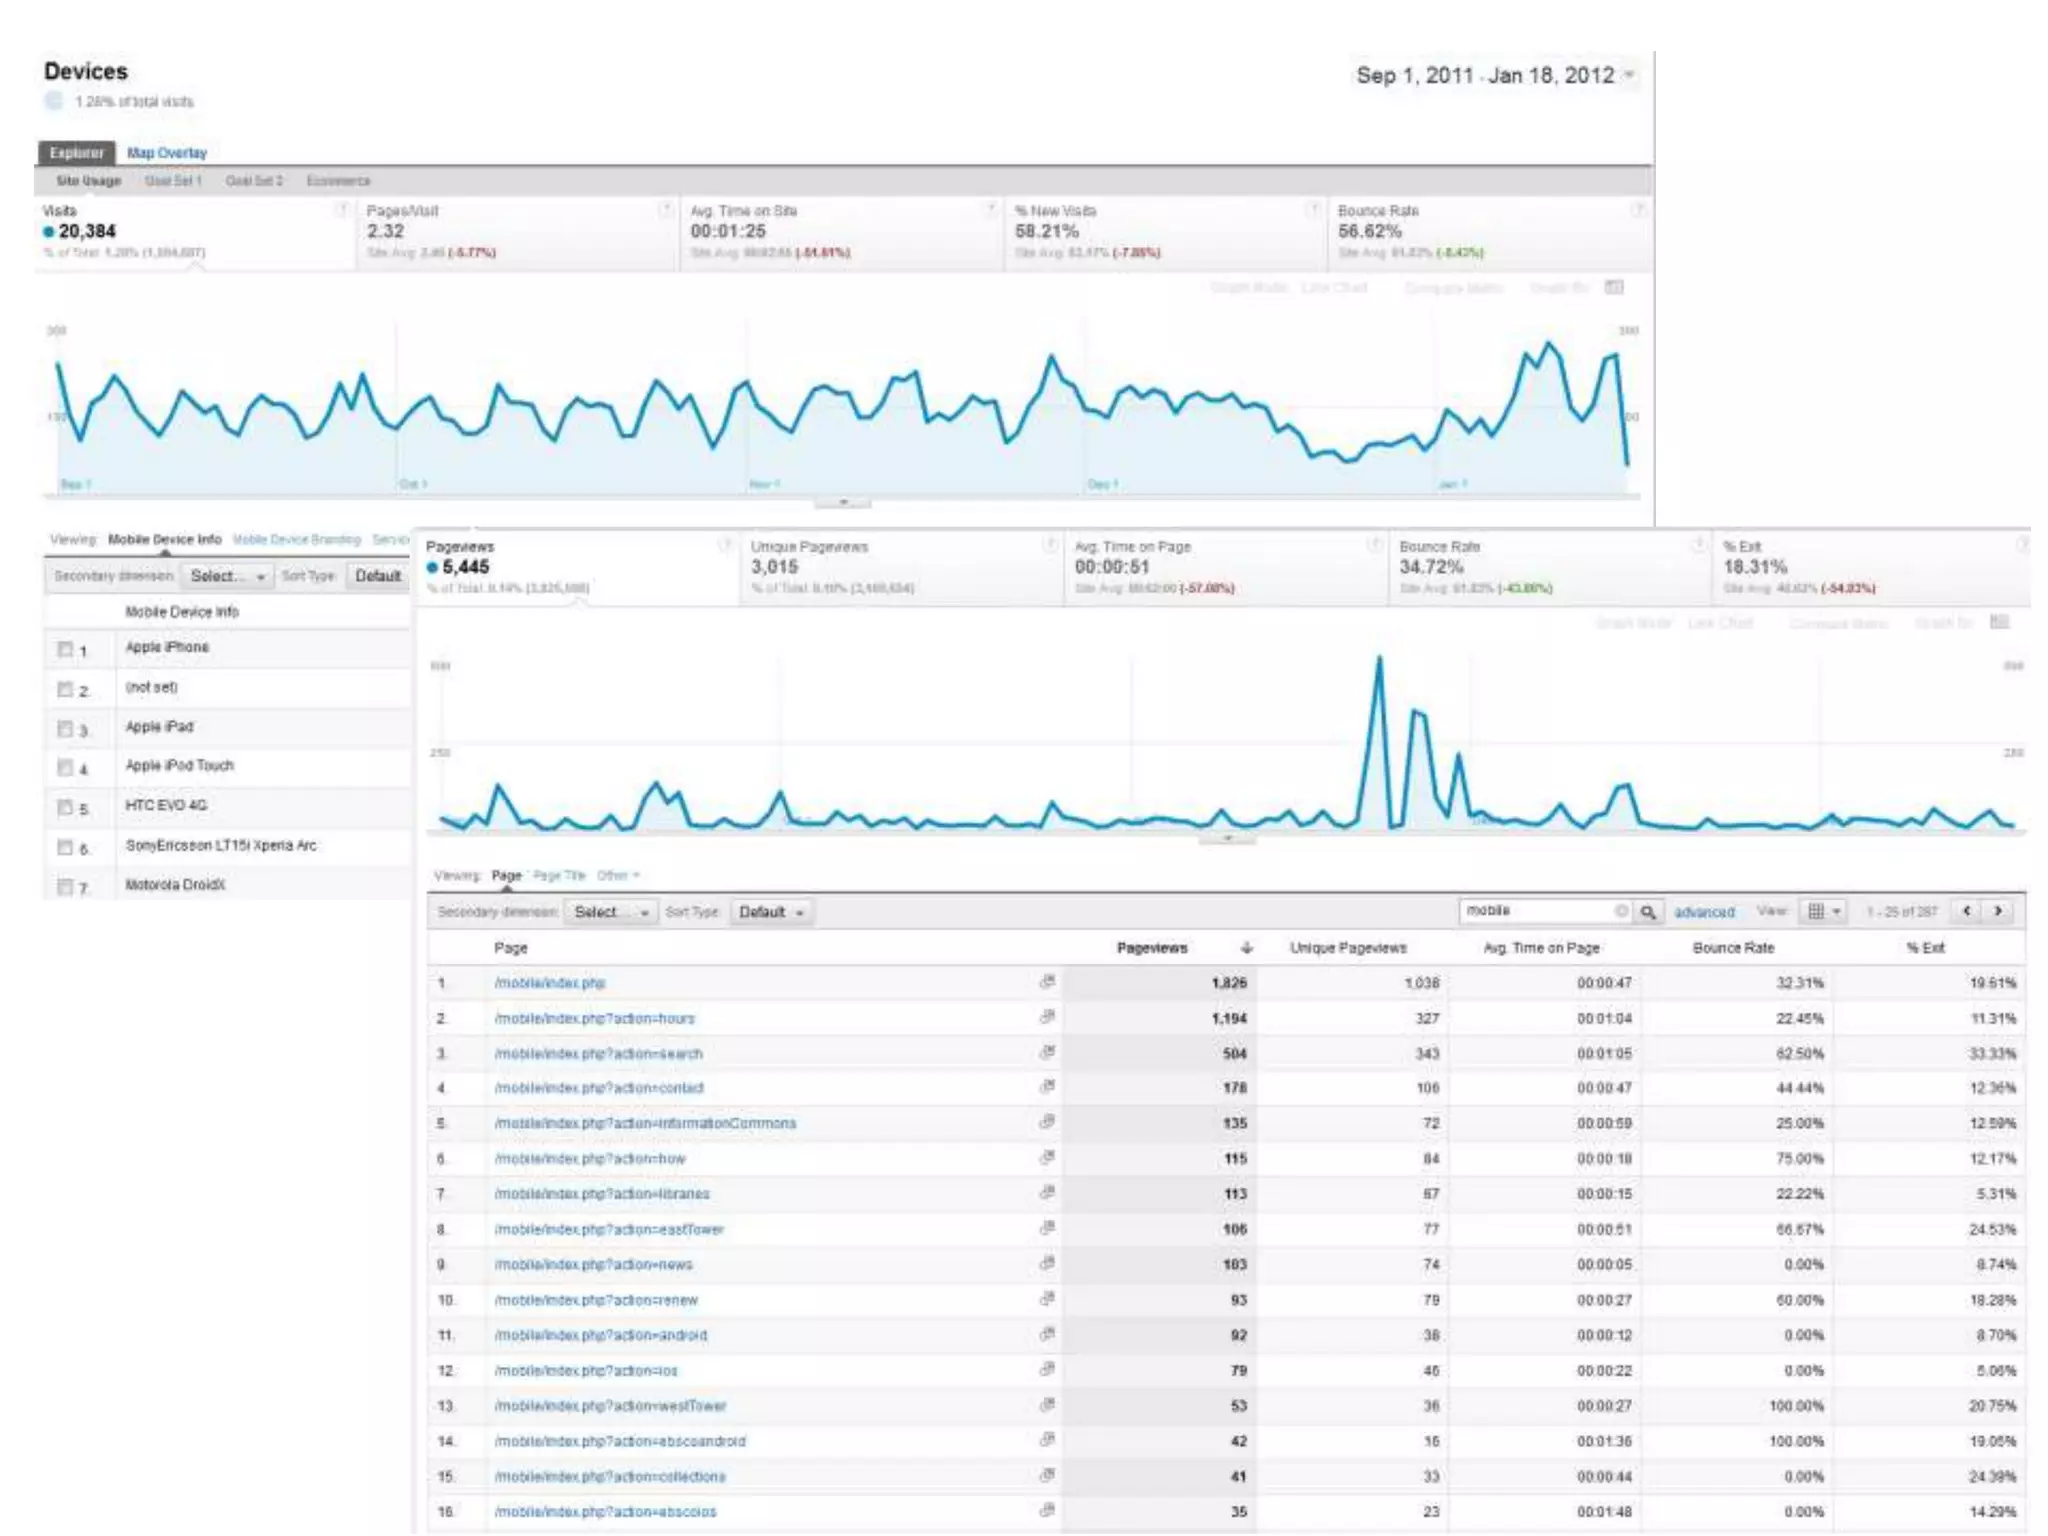The width and height of the screenshot is (2048, 1536).
Task: Check the Apple iPhone row checkbox
Action: click(65, 649)
